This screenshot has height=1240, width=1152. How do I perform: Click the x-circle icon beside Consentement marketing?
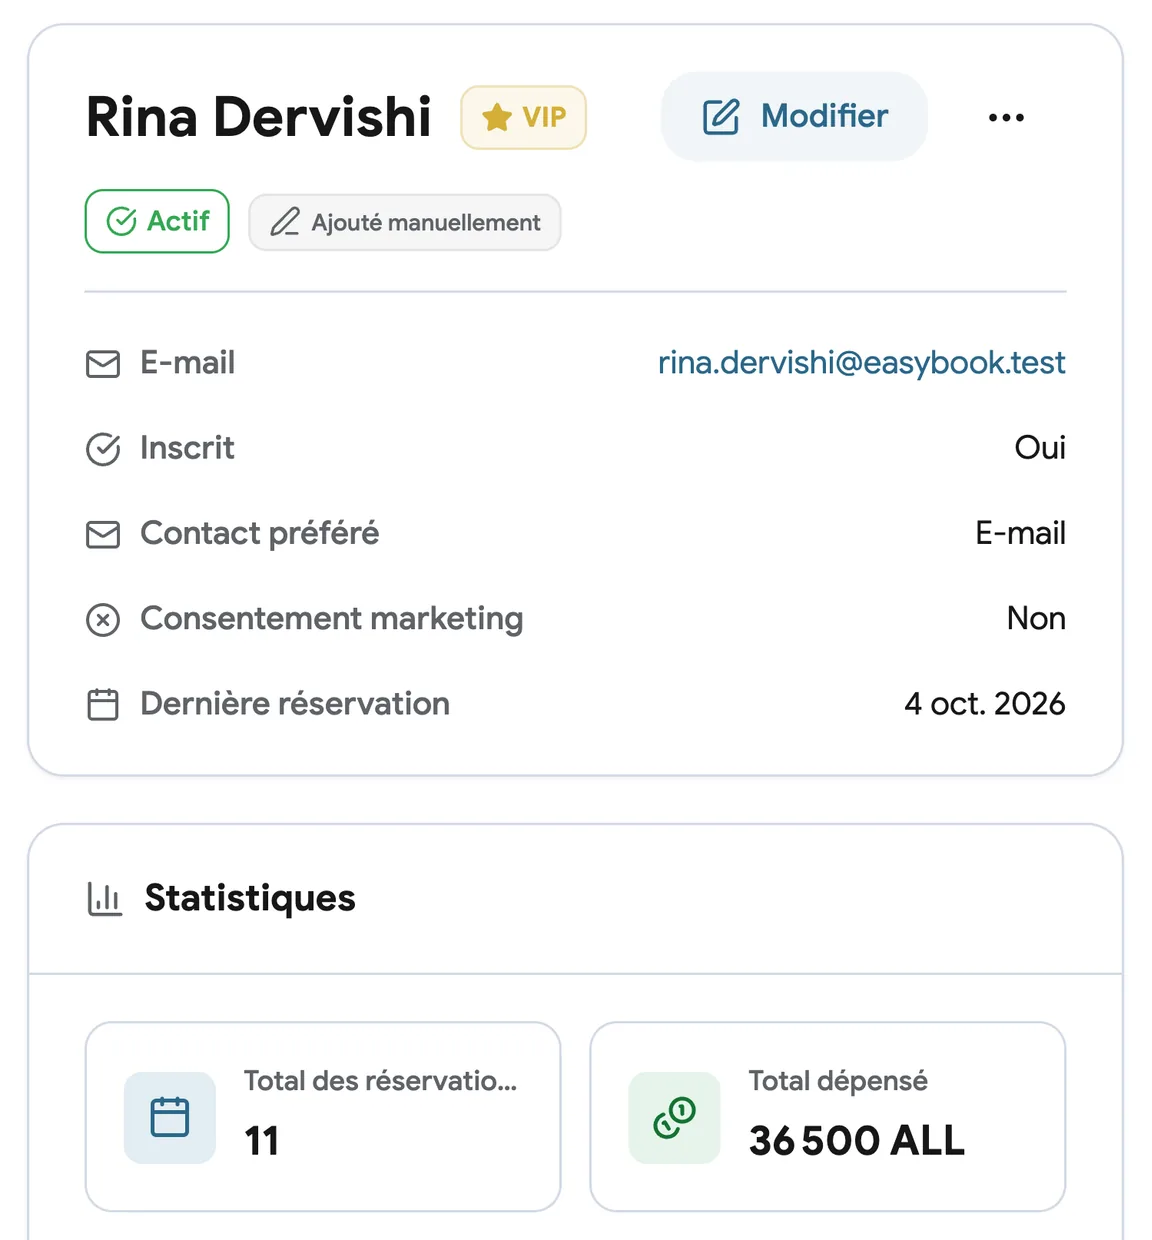click(x=103, y=620)
